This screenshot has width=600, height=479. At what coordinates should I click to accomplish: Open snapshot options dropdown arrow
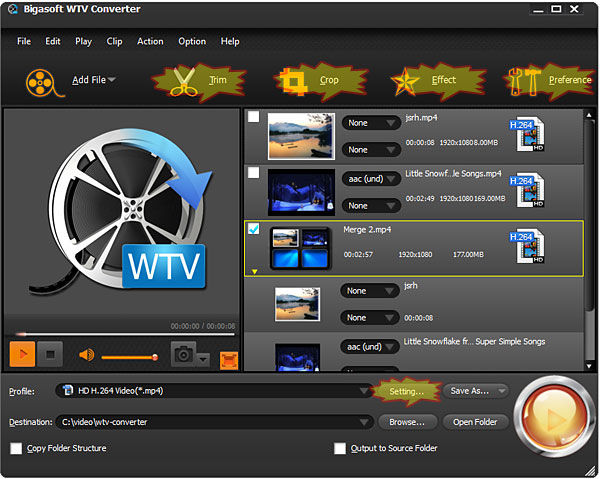tap(203, 359)
